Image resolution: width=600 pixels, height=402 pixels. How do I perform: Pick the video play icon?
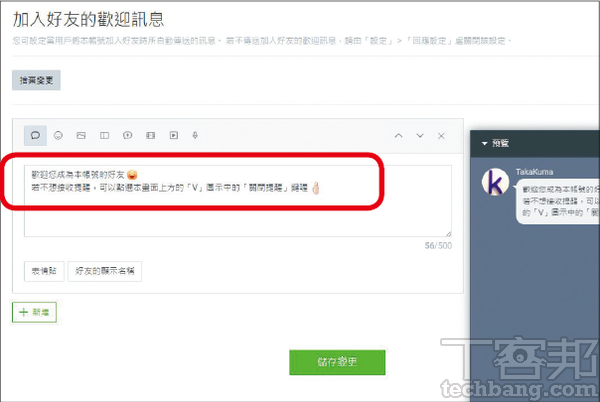click(x=174, y=135)
